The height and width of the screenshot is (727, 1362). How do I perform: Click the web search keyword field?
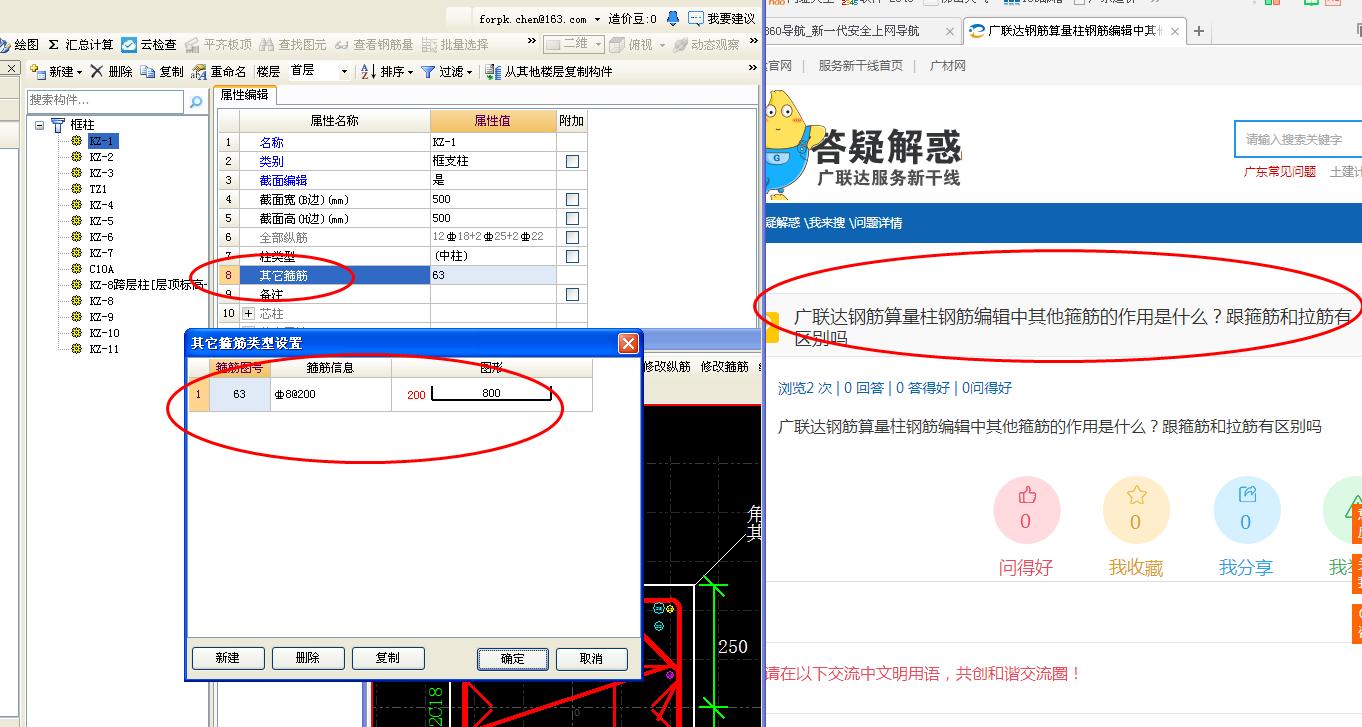click(1298, 139)
